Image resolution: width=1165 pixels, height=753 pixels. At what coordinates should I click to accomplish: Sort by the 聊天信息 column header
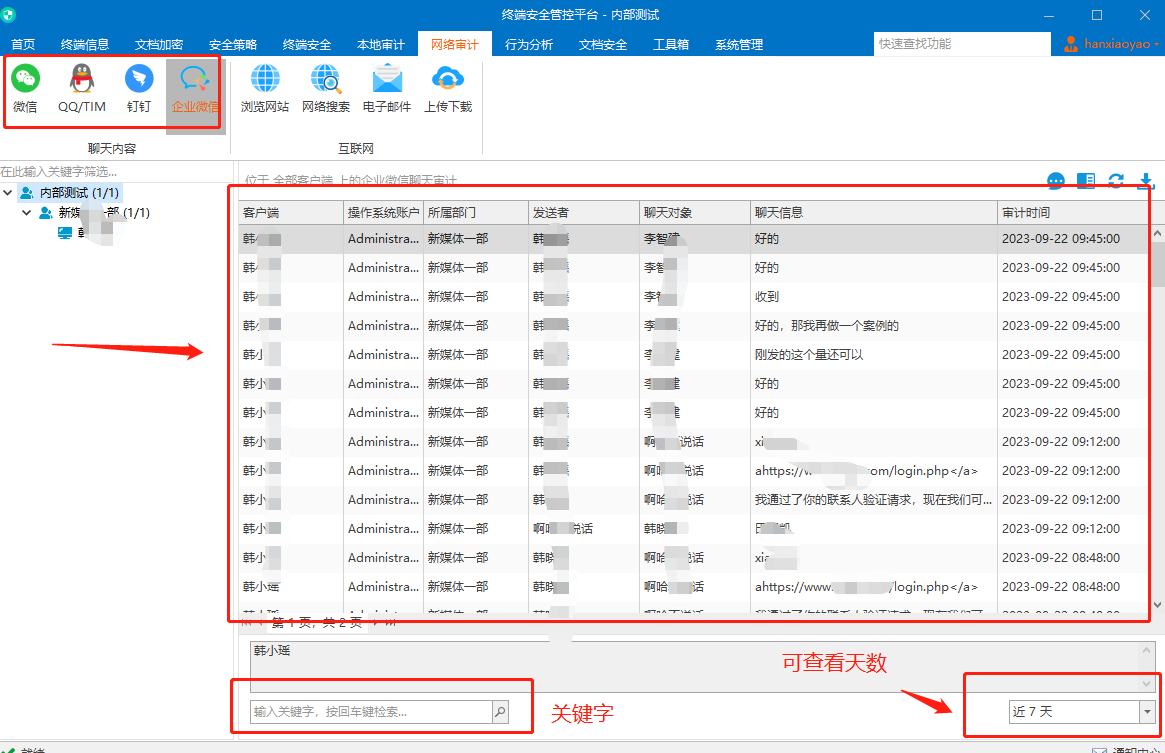[874, 213]
